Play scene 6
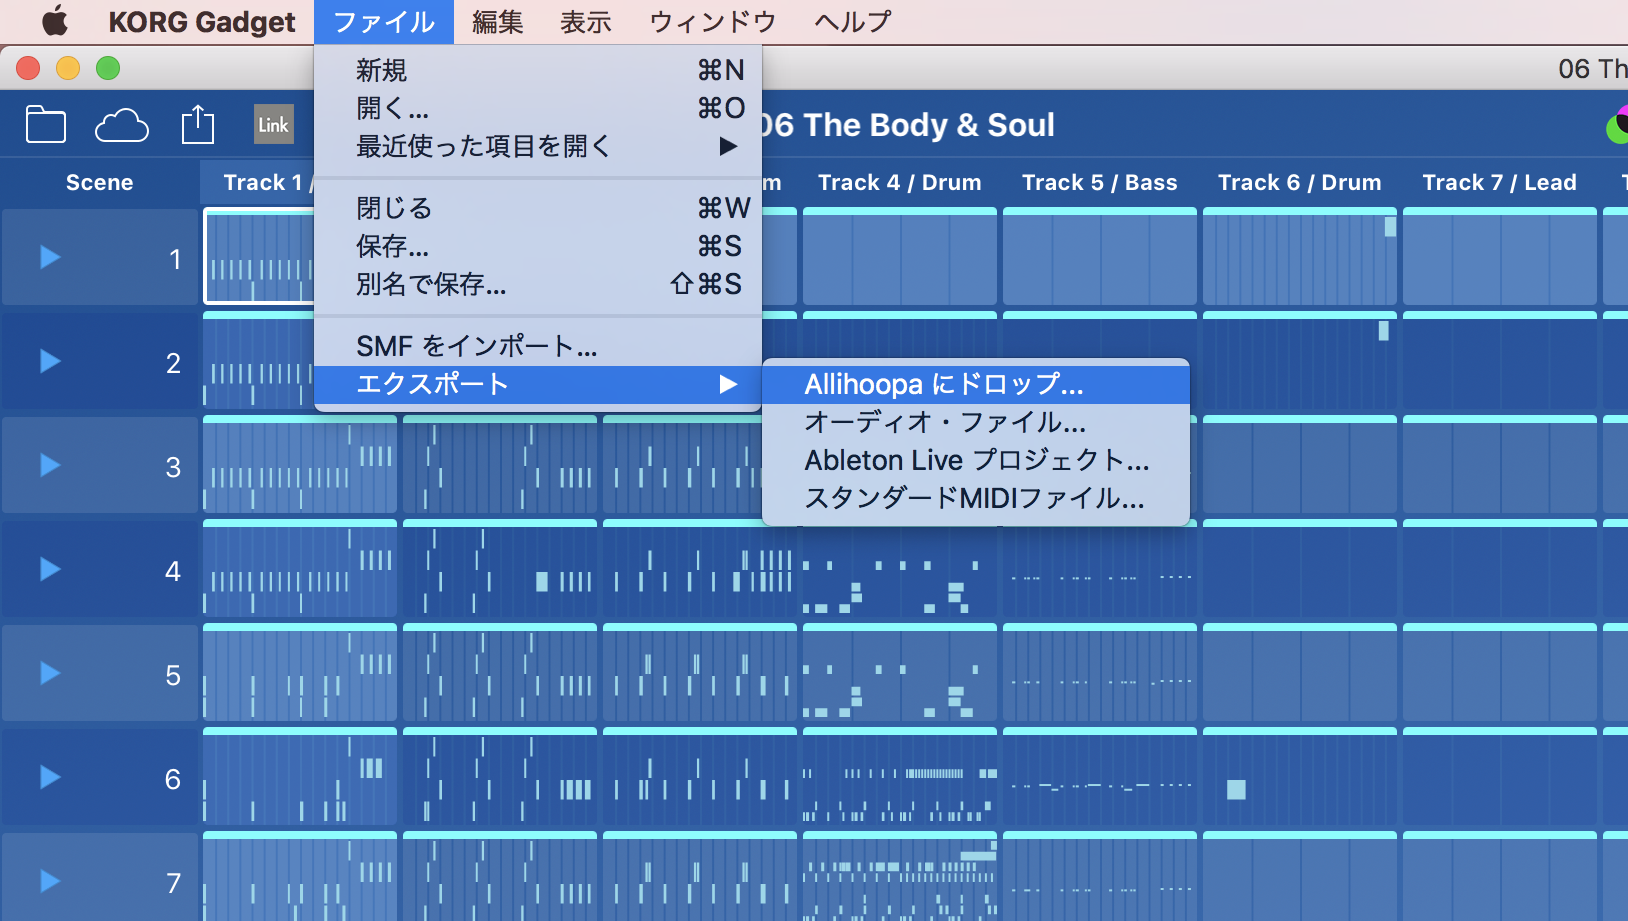 coord(49,777)
